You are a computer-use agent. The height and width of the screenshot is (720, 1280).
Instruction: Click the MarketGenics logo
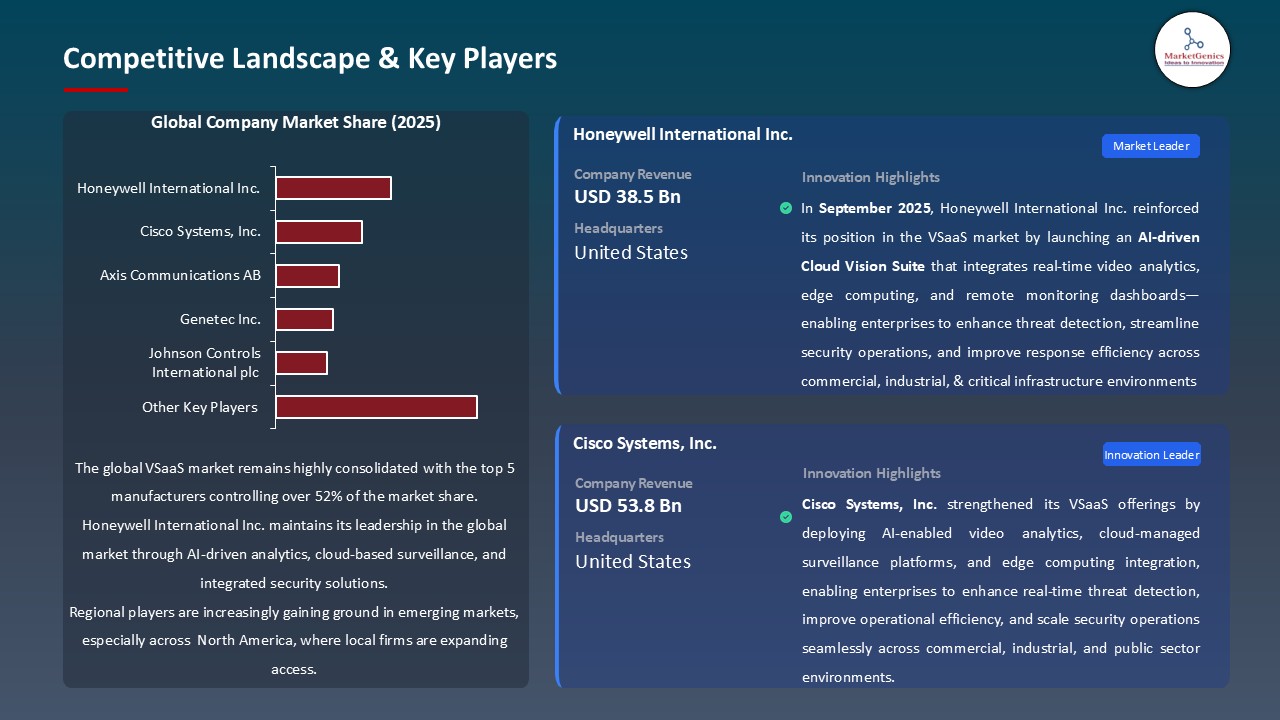(1192, 50)
